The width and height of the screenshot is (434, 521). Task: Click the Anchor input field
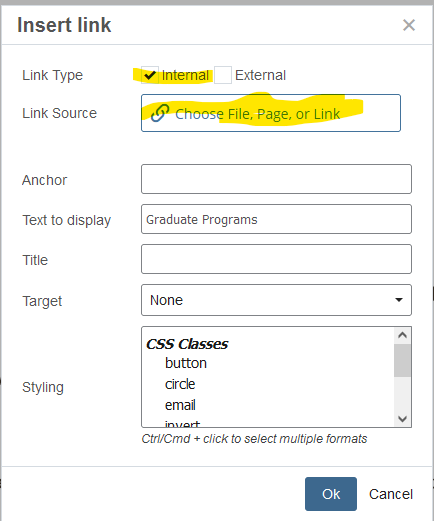[276, 179]
